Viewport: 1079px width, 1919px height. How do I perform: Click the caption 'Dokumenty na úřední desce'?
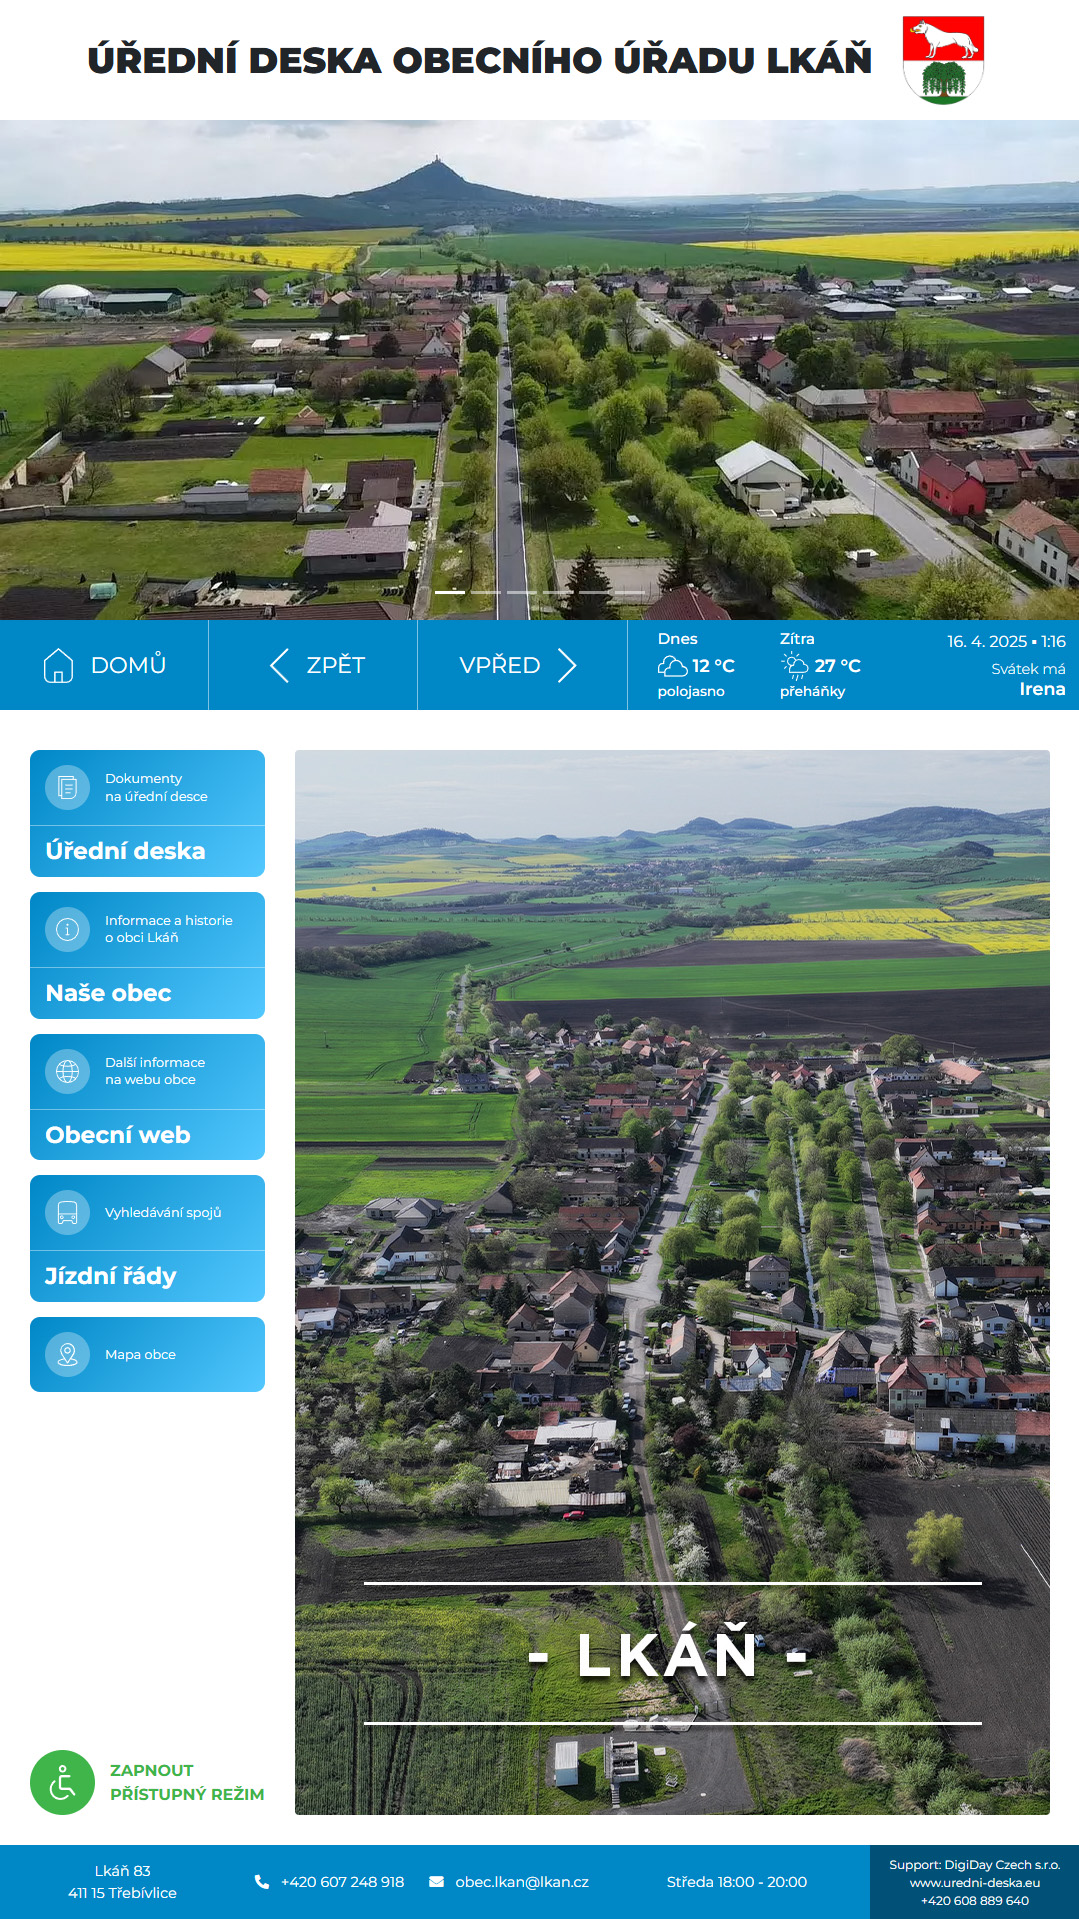click(156, 788)
